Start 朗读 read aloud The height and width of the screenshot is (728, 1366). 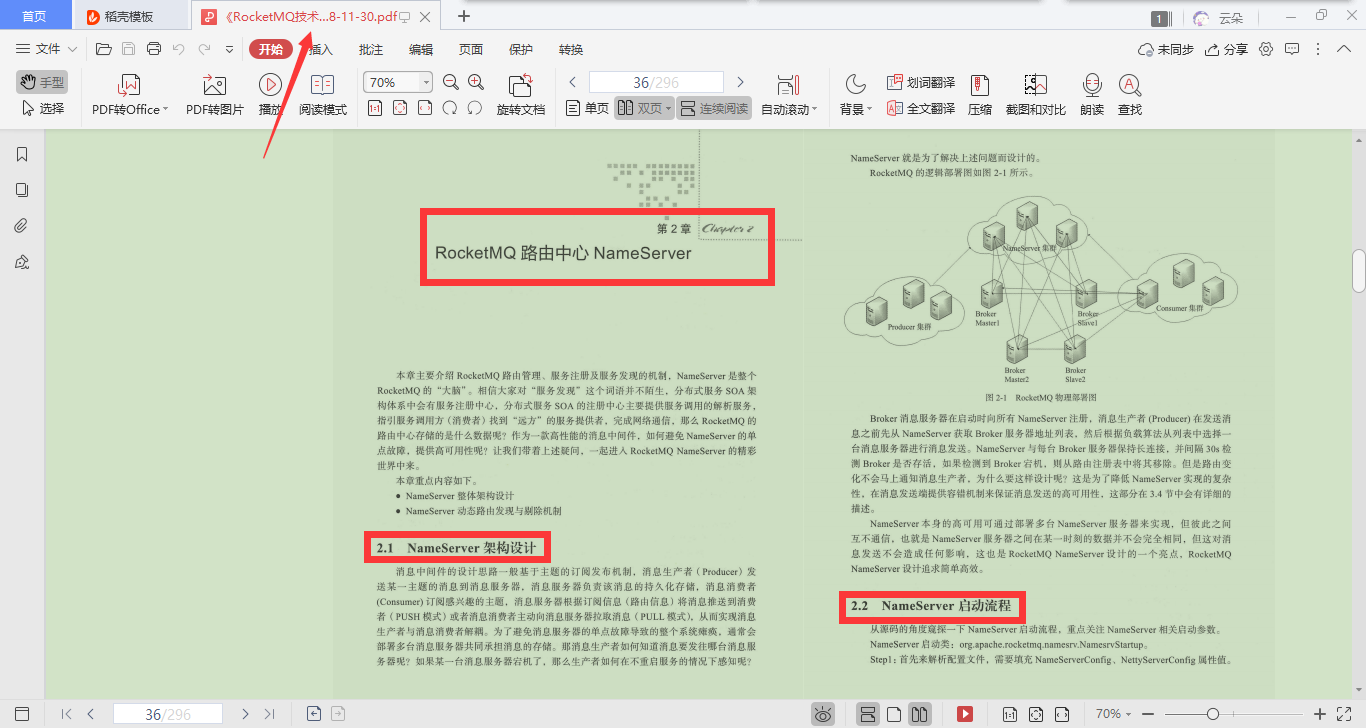(x=1092, y=96)
